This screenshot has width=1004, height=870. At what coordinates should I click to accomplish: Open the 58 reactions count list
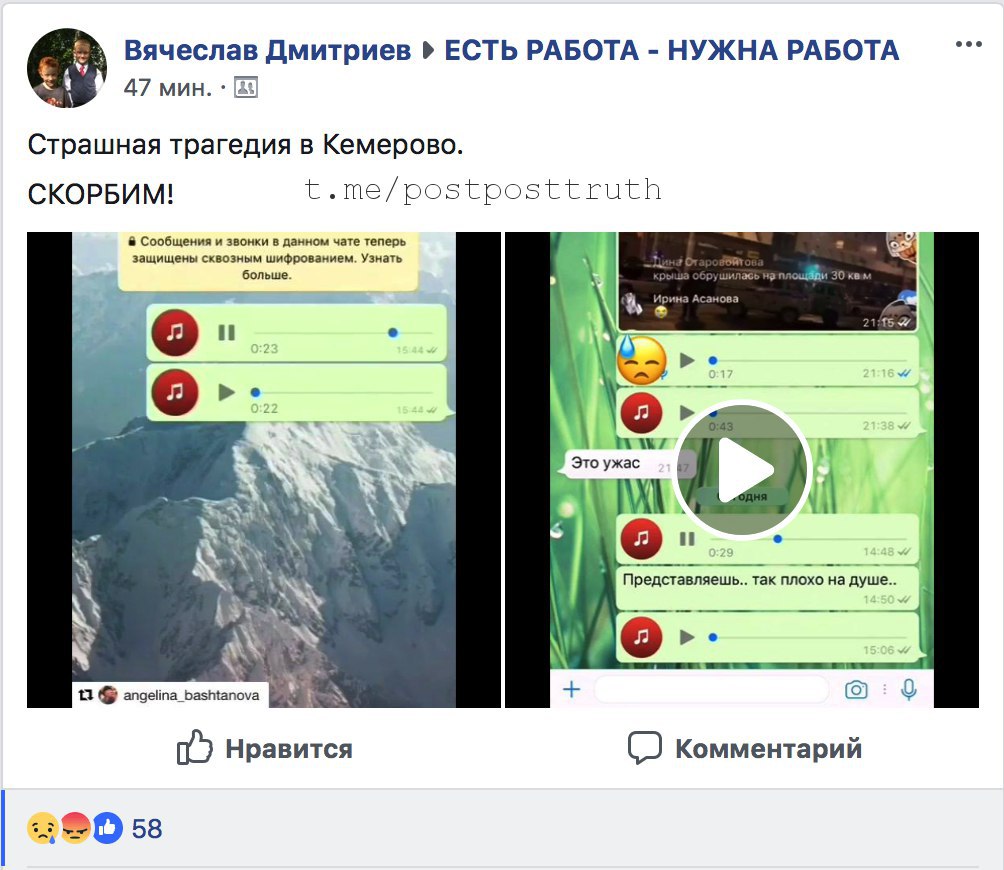[x=147, y=828]
